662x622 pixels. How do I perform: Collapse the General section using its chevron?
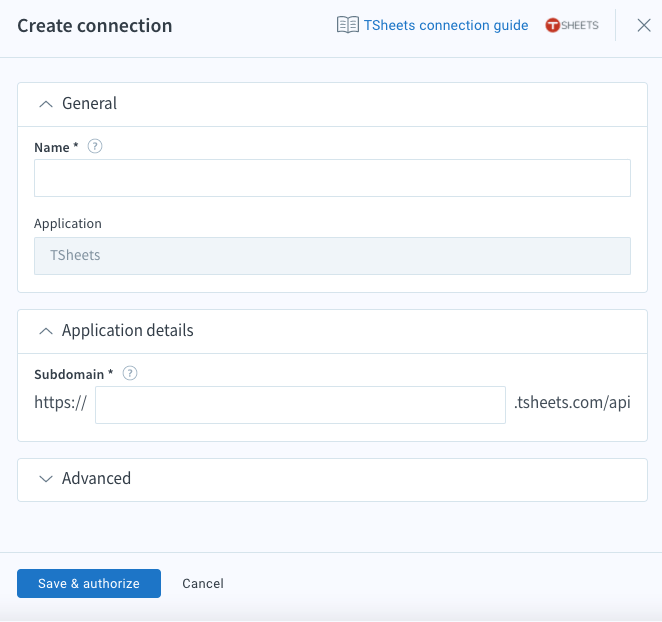click(x=45, y=104)
